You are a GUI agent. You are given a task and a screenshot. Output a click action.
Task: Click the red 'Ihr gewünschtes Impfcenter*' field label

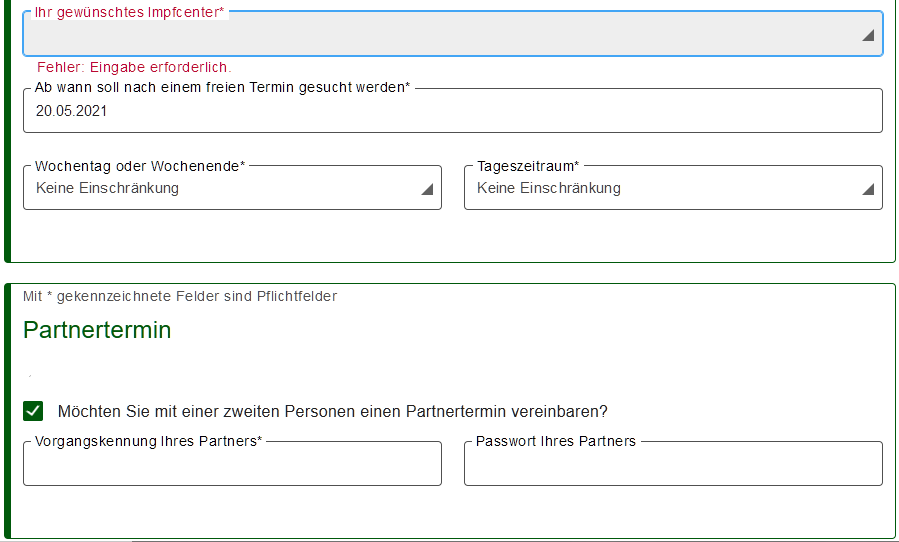point(130,12)
